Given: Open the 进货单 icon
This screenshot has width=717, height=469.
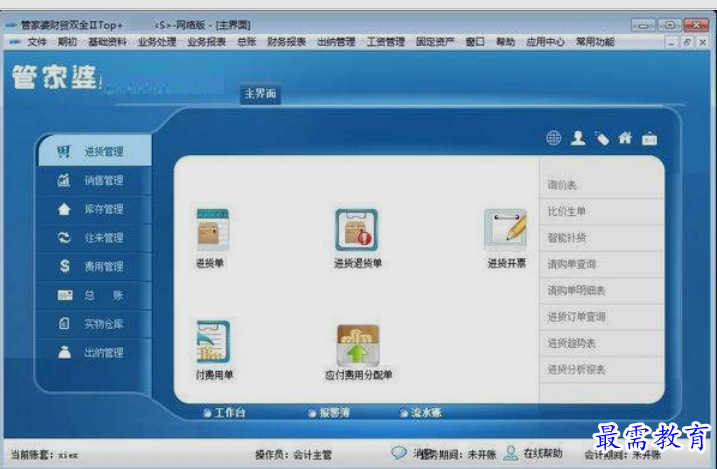Looking at the screenshot, I should point(213,229).
